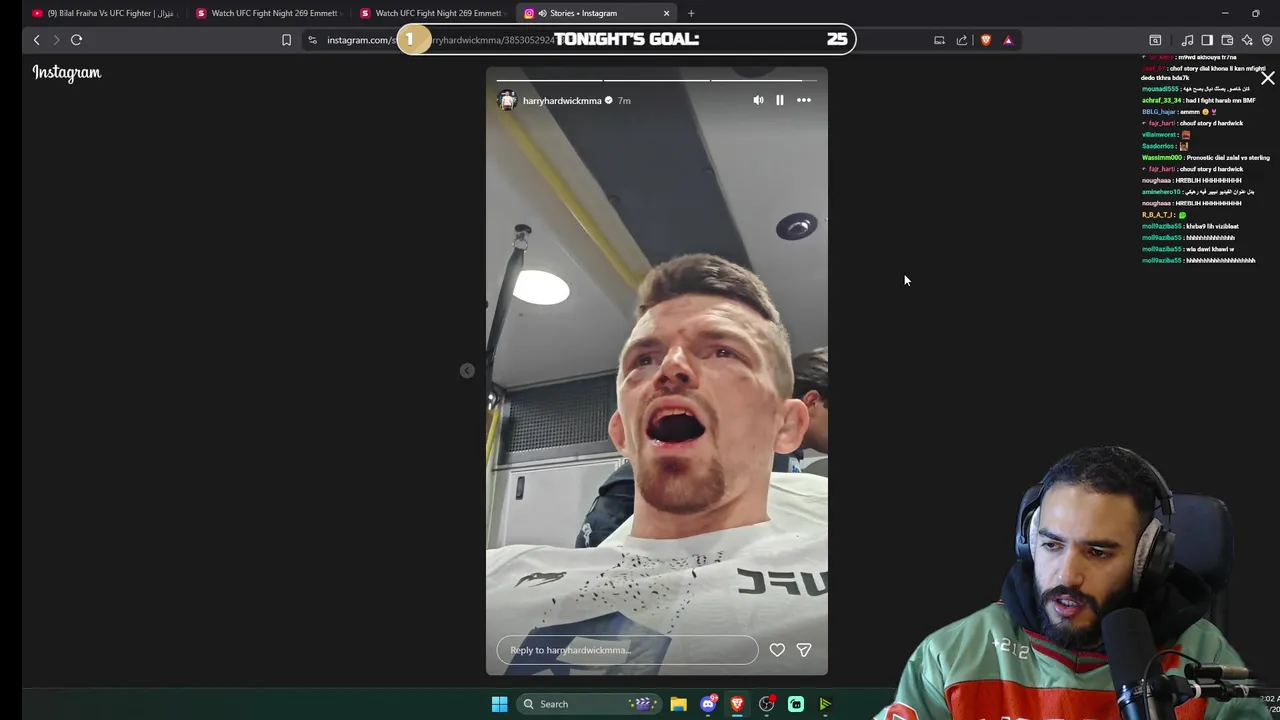The height and width of the screenshot is (720, 1280).
Task: Open OBS Studio from taskbar
Action: point(766,704)
